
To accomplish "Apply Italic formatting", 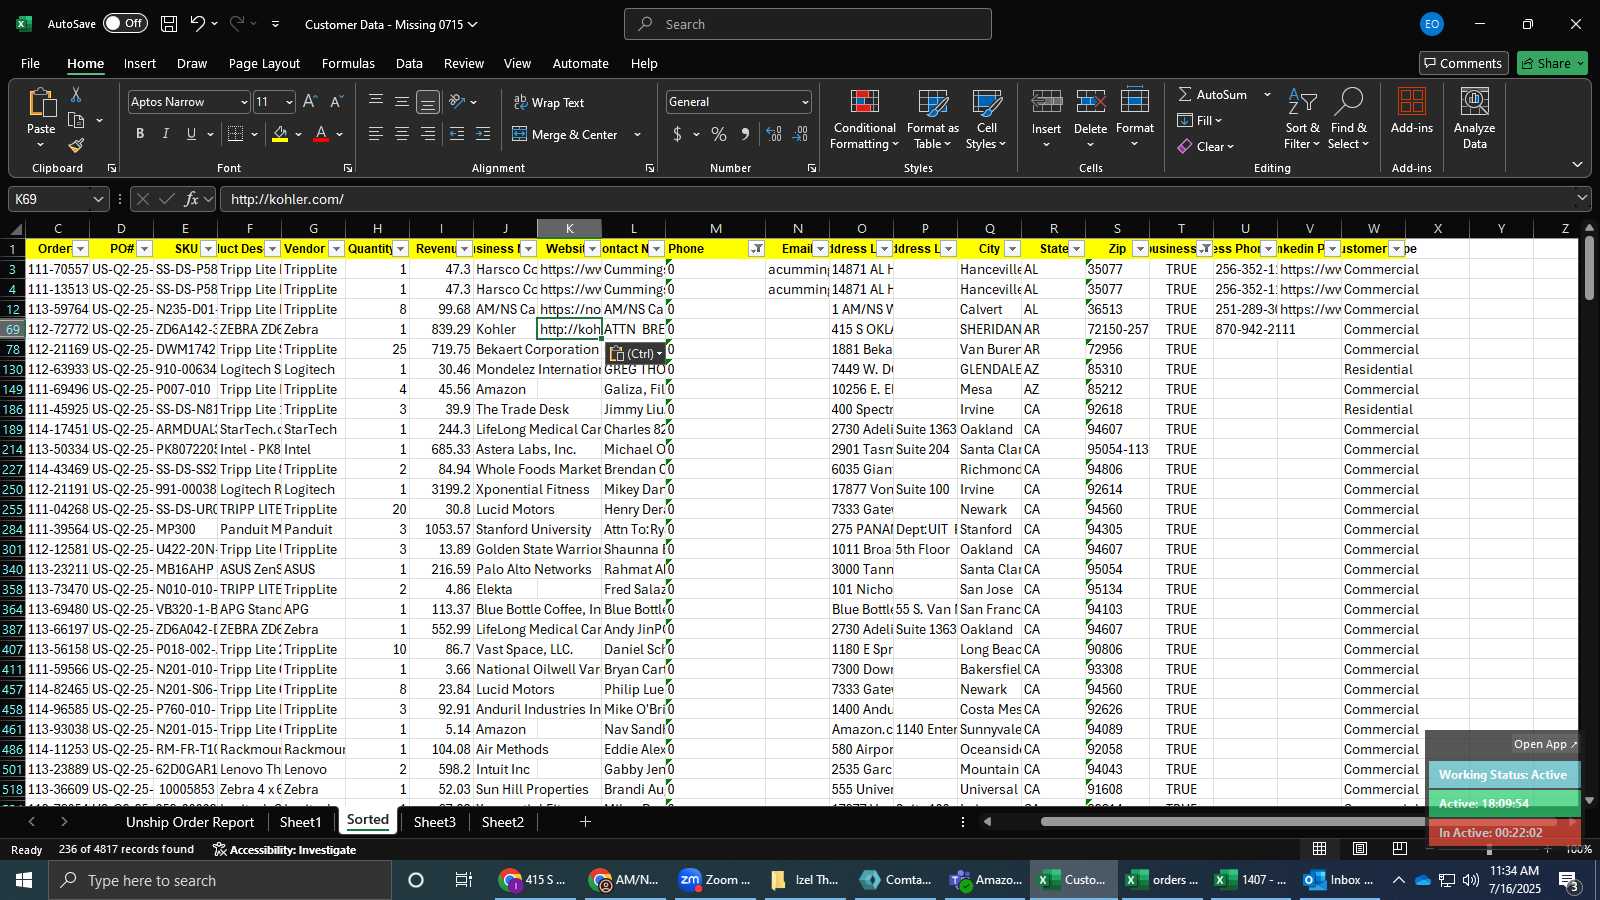I will tap(165, 134).
